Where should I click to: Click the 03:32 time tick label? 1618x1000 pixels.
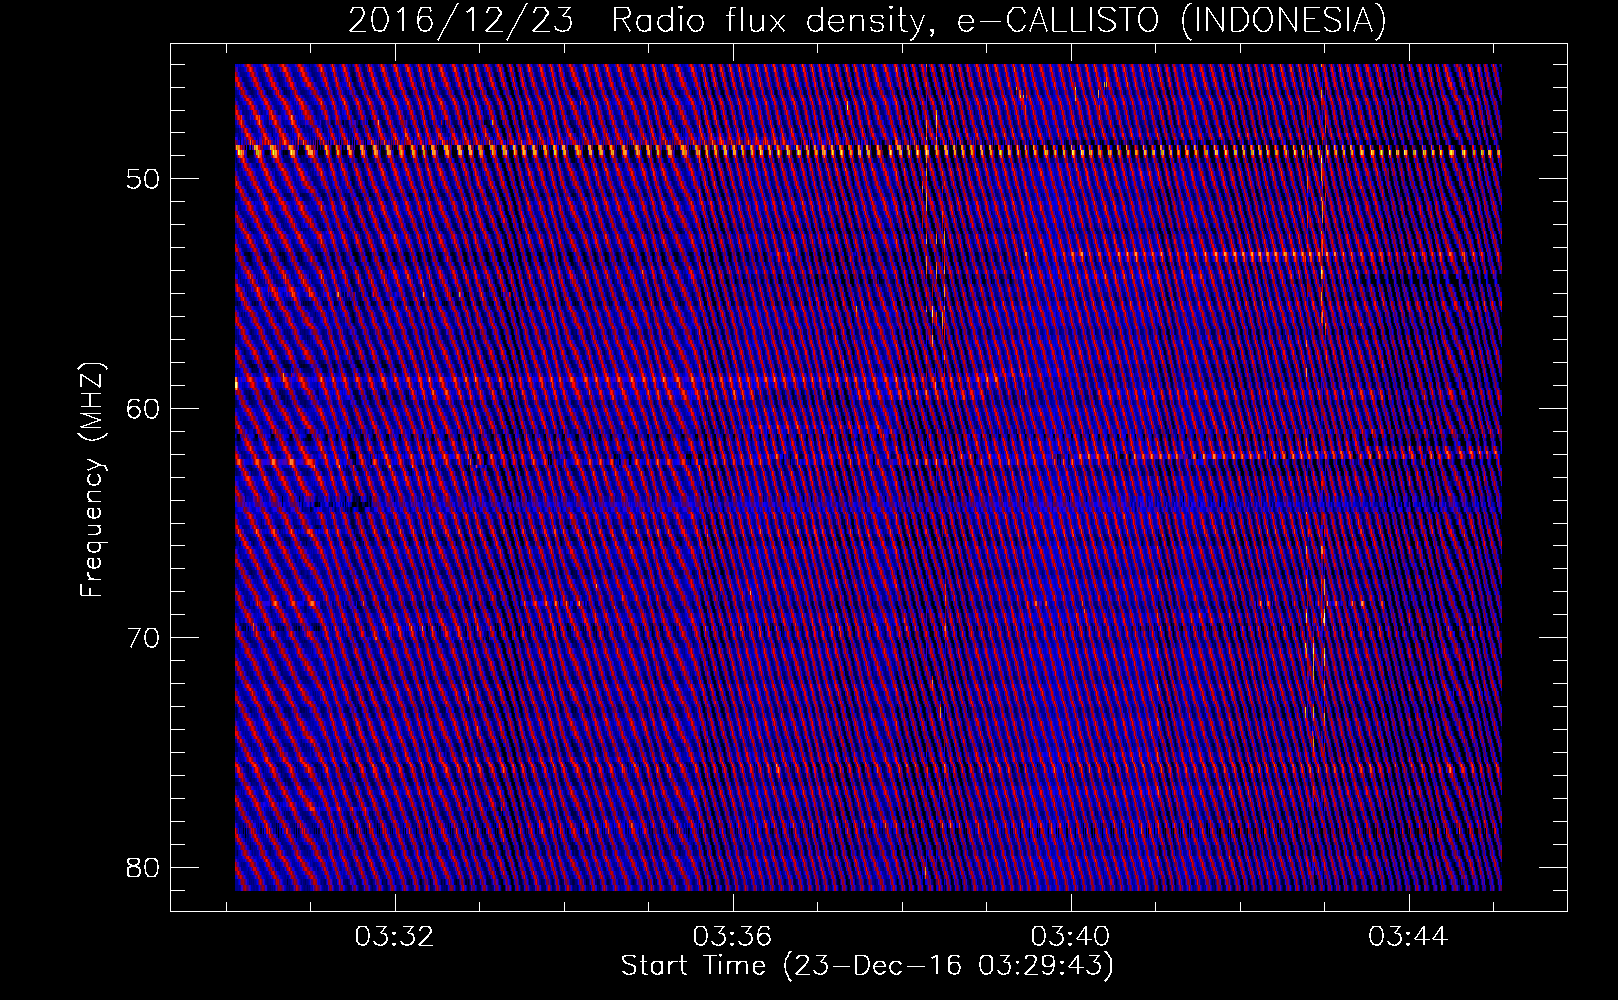(x=396, y=937)
